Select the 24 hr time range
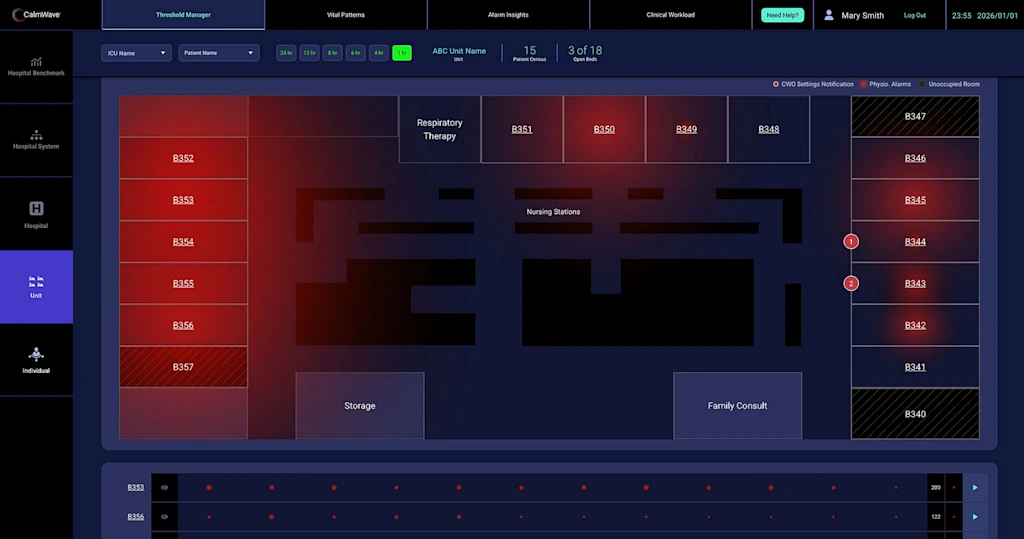This screenshot has height=539, width=1024. pyautogui.click(x=286, y=53)
